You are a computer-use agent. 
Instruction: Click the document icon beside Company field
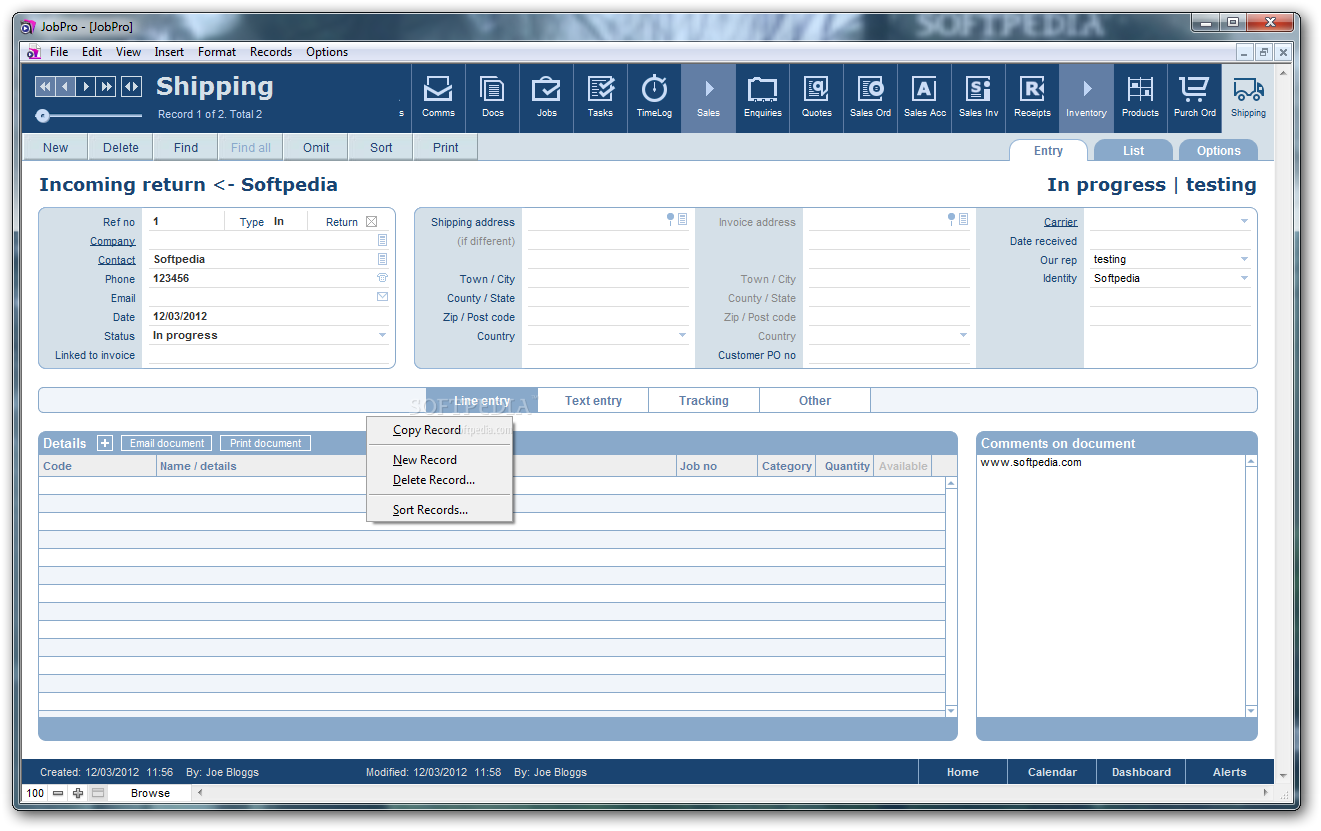coord(382,241)
